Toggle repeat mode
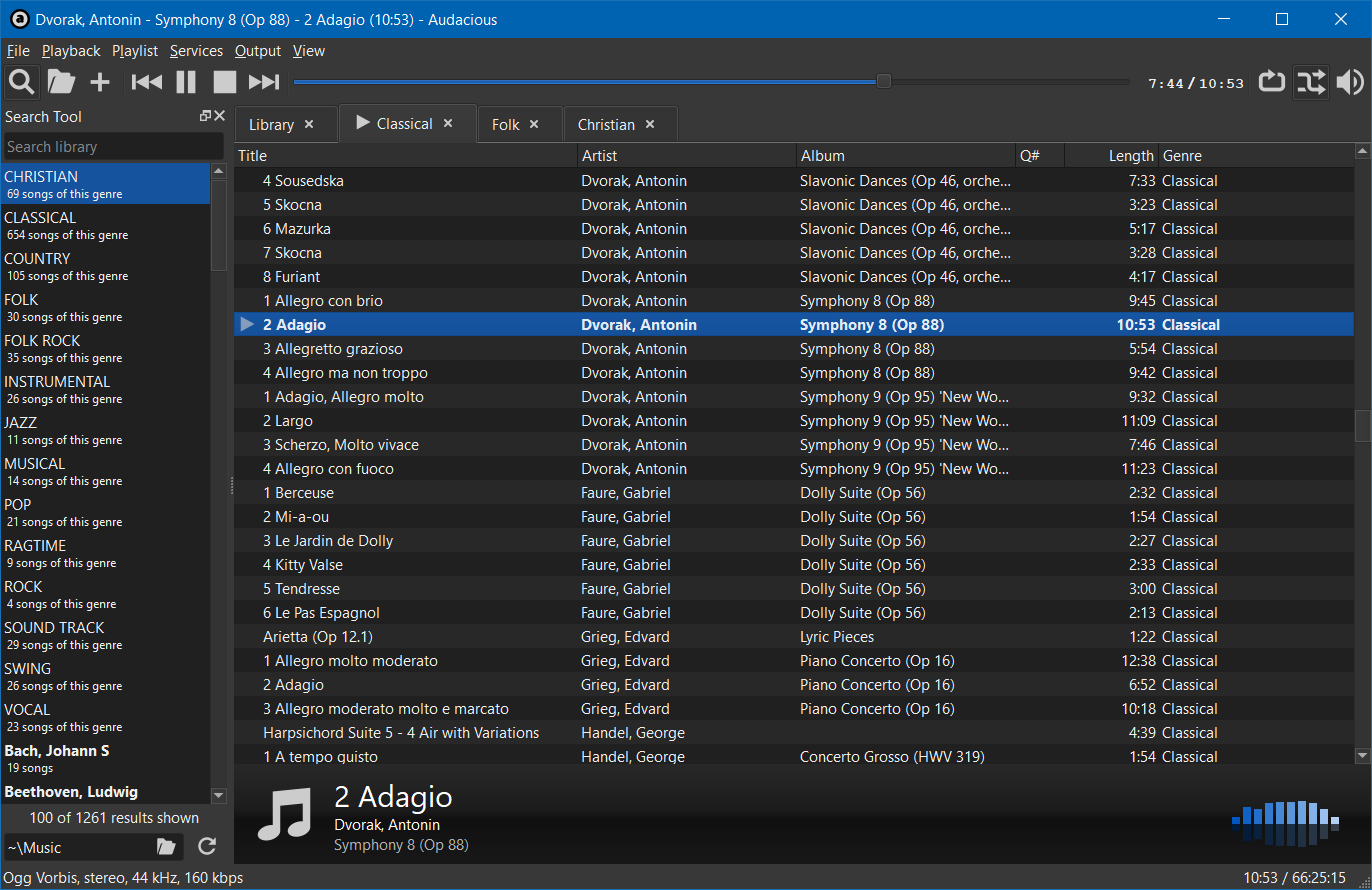The image size is (1372, 890). tap(1271, 82)
